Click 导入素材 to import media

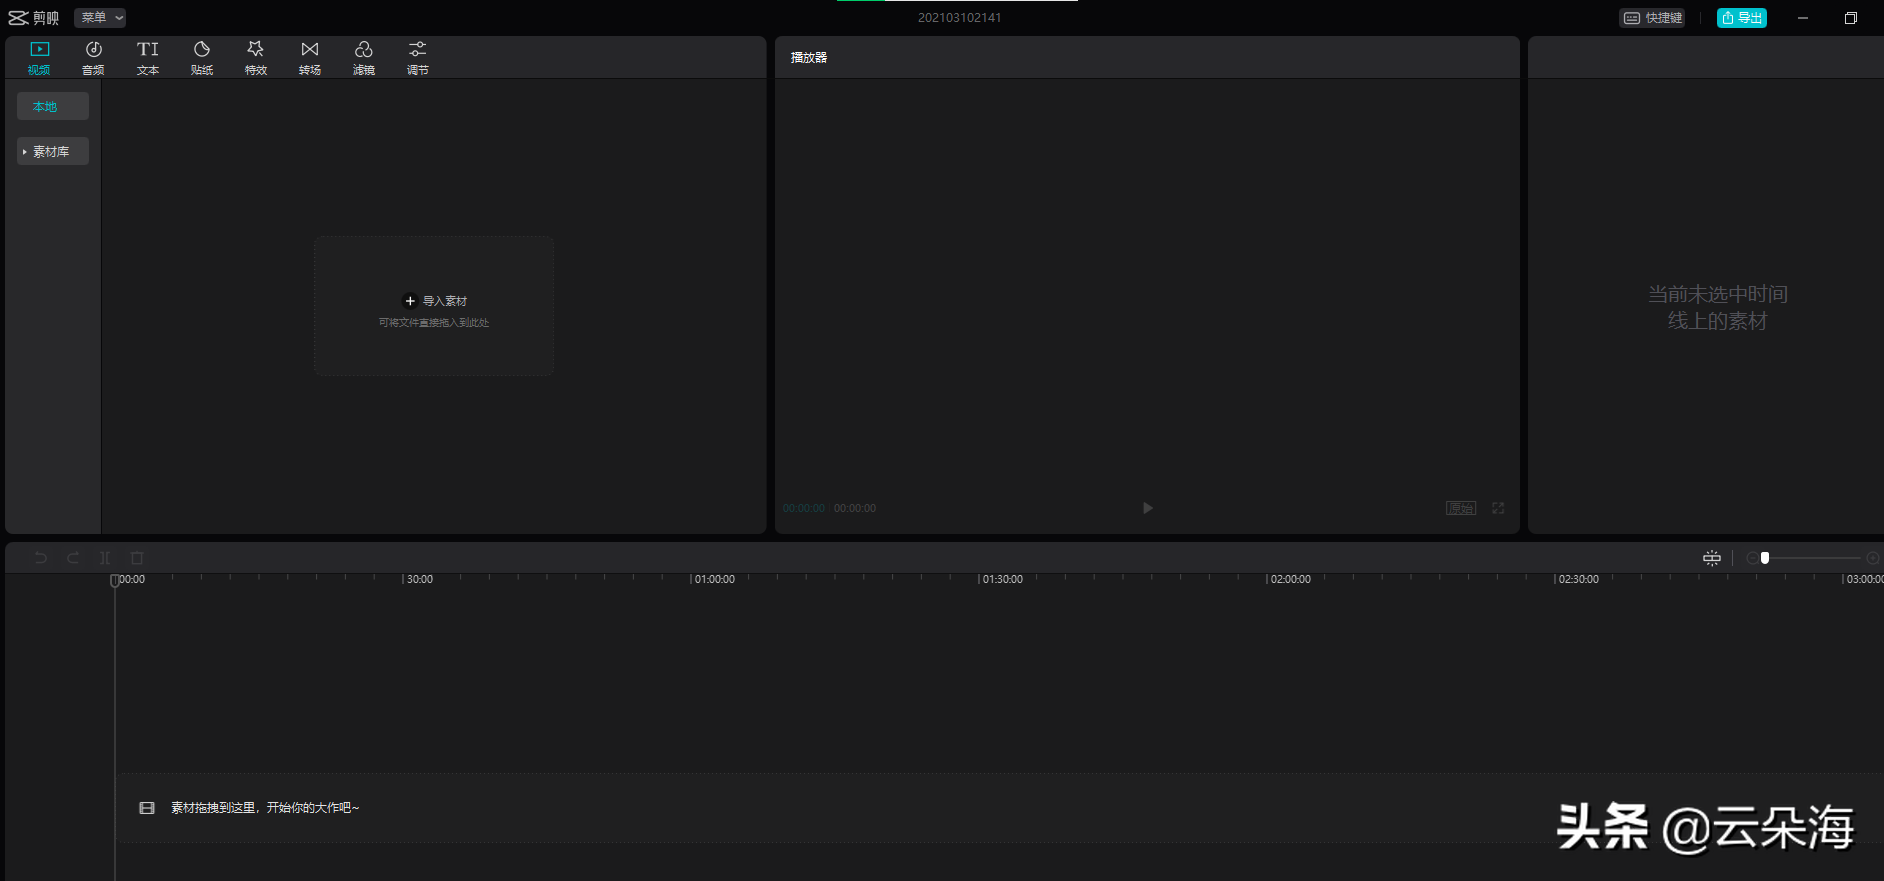(435, 301)
